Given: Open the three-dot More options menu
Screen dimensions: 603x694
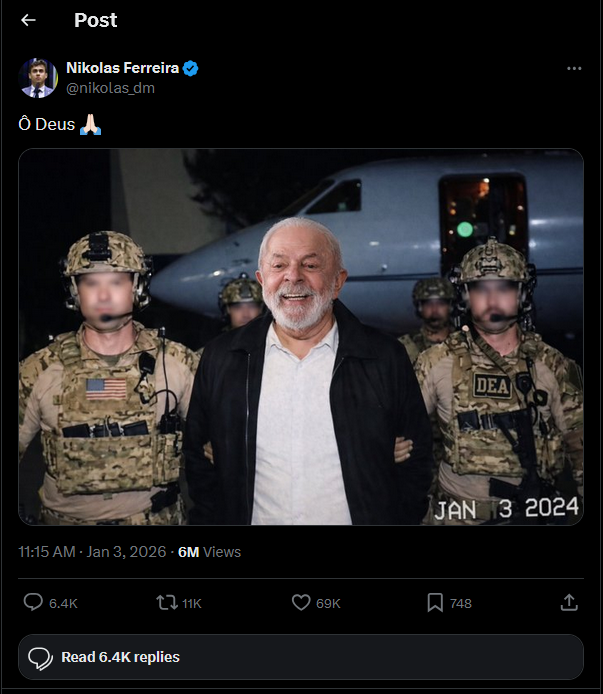Looking at the screenshot, I should point(574,69).
